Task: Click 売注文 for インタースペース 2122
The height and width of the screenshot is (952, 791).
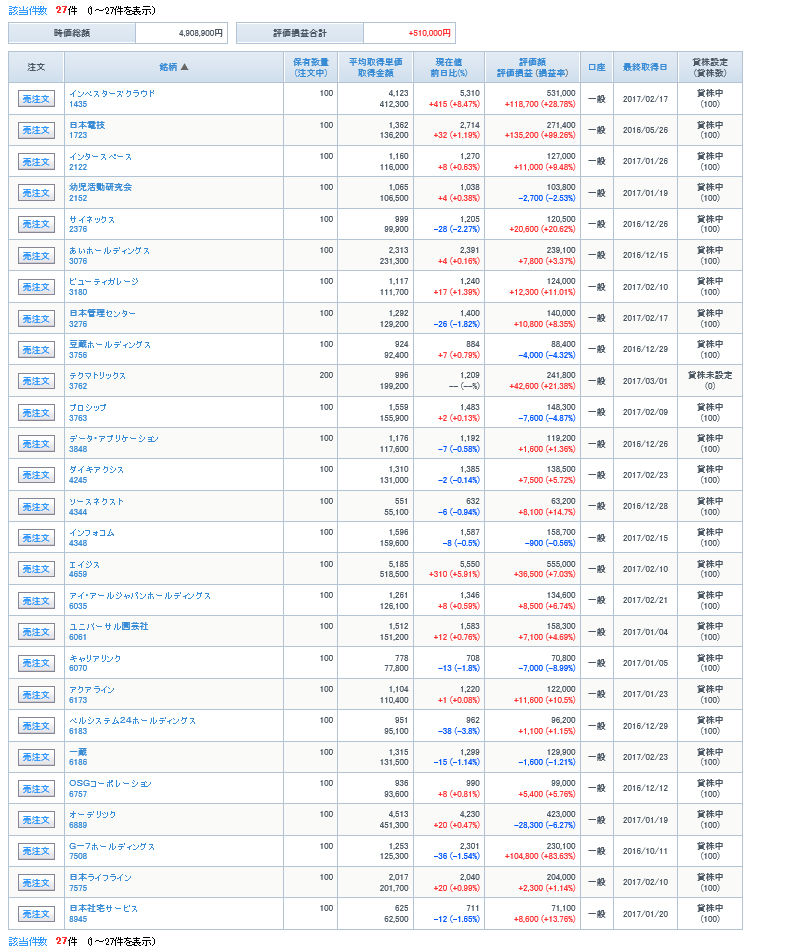Action: (x=36, y=162)
